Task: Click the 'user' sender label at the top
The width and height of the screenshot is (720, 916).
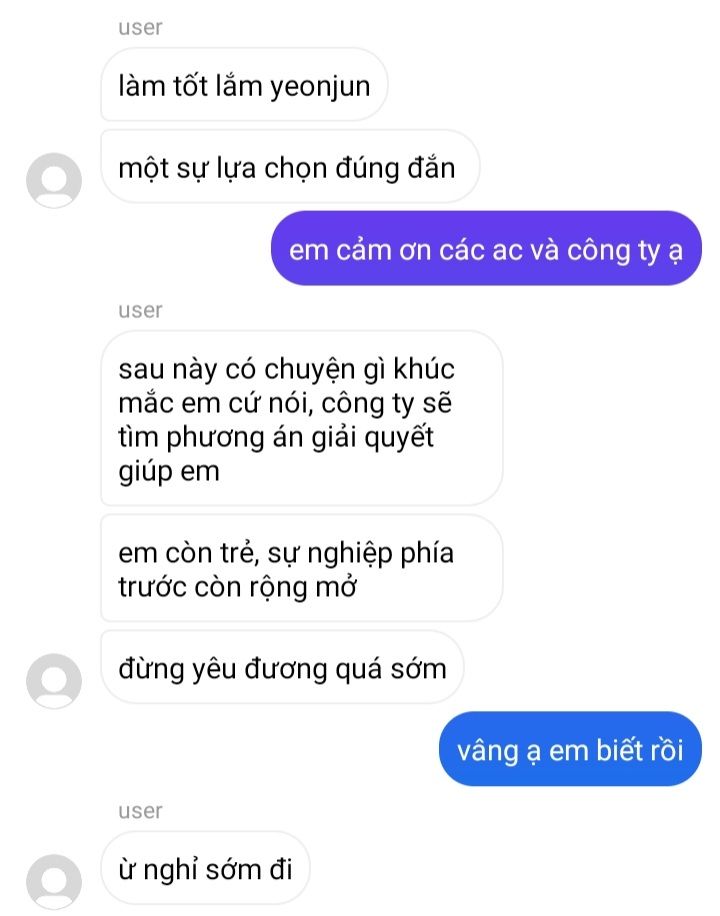Action: coord(140,27)
